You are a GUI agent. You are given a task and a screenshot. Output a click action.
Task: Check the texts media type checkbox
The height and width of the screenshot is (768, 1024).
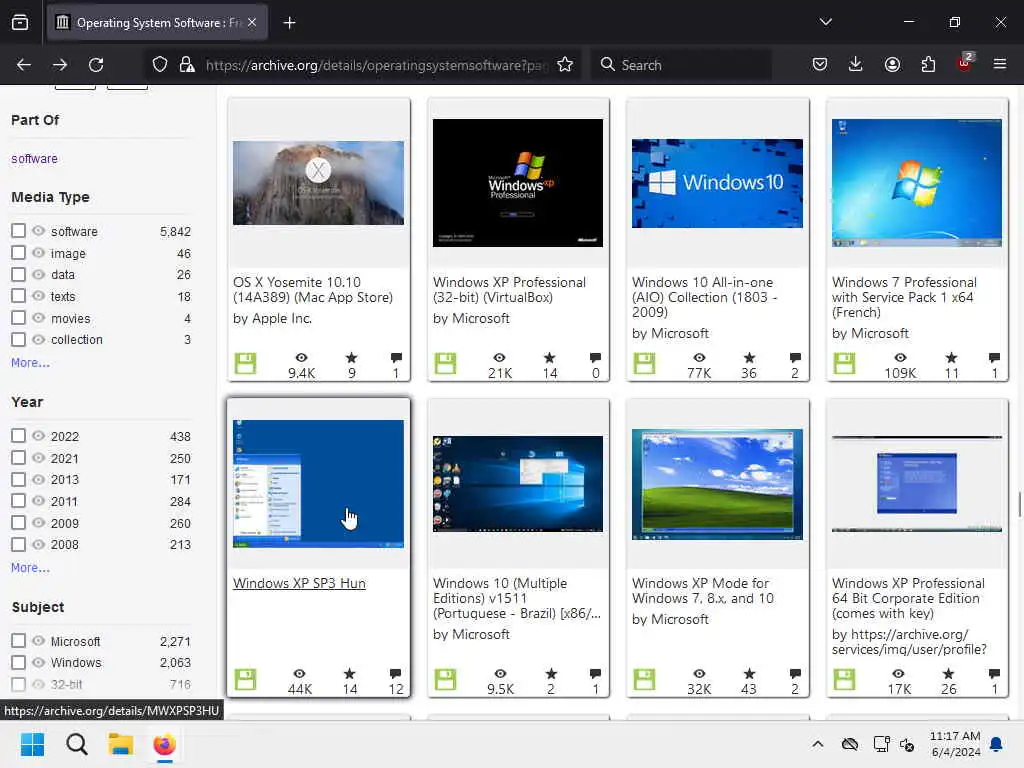coord(18,296)
